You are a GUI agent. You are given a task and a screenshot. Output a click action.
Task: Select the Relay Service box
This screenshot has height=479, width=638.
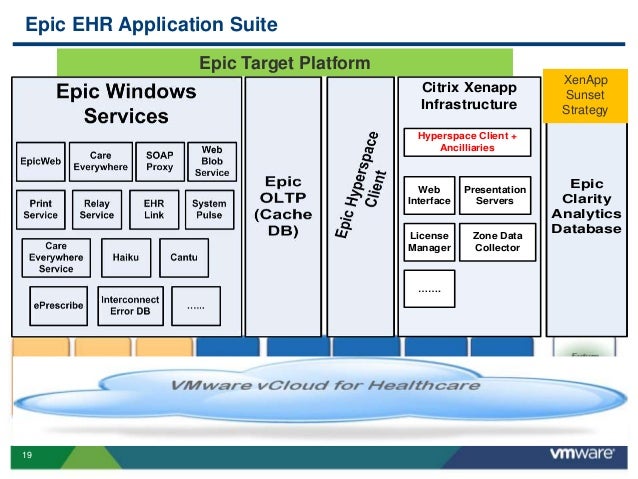coord(97,210)
